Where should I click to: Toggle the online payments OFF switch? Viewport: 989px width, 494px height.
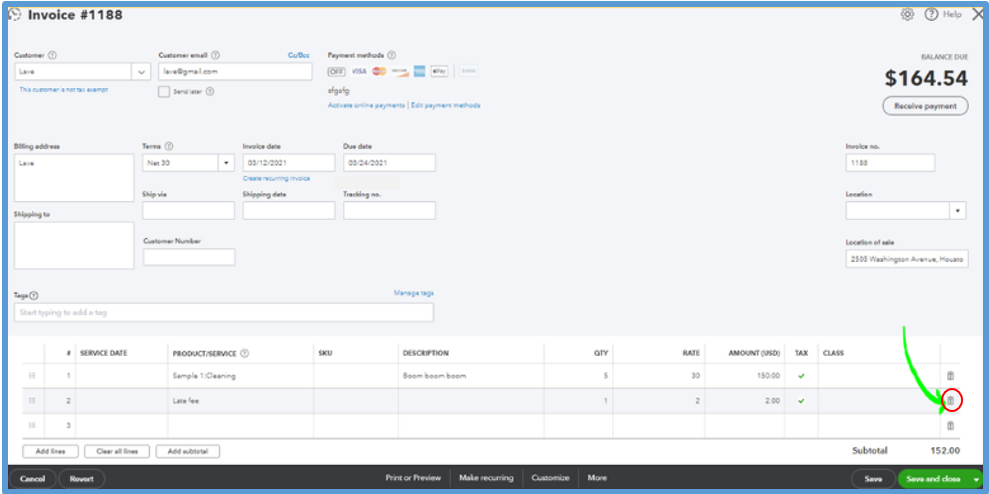[337, 71]
